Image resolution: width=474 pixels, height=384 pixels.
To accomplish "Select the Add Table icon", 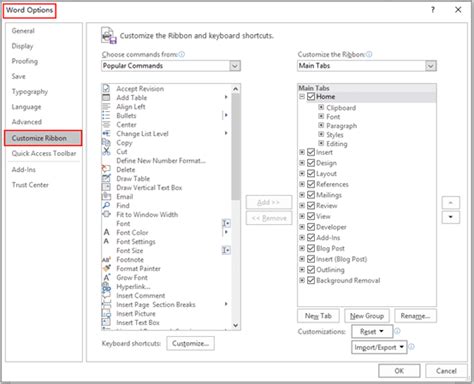I will coord(106,97).
